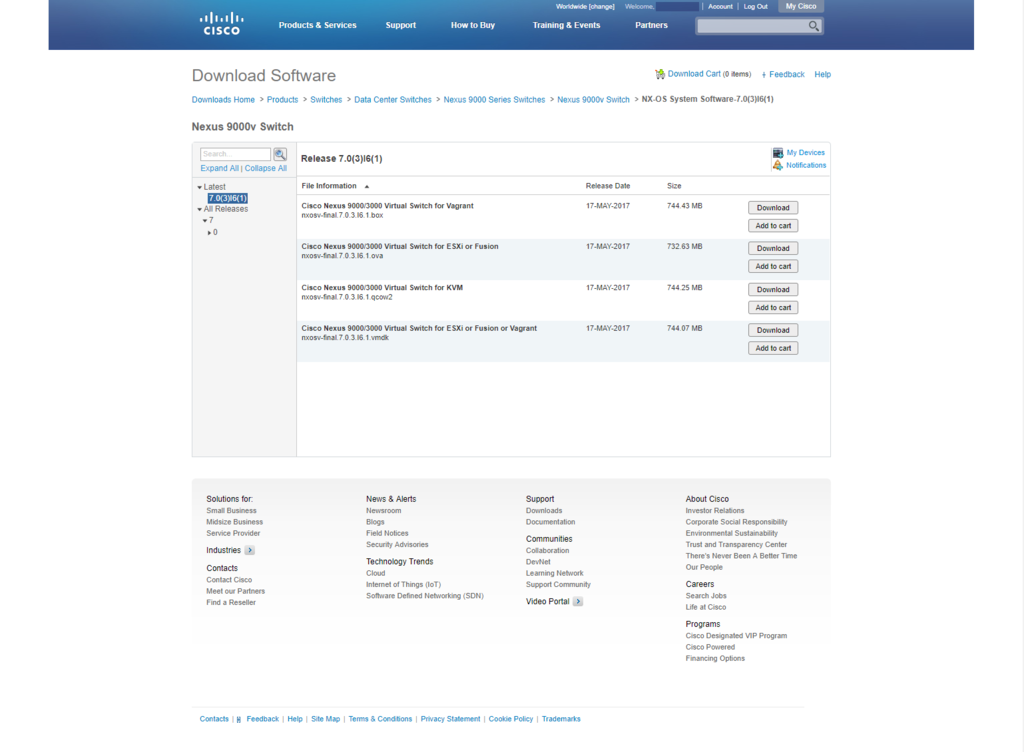Image resolution: width=1024 pixels, height=752 pixels.
Task: Open Contacts link in bottom bar
Action: click(214, 719)
